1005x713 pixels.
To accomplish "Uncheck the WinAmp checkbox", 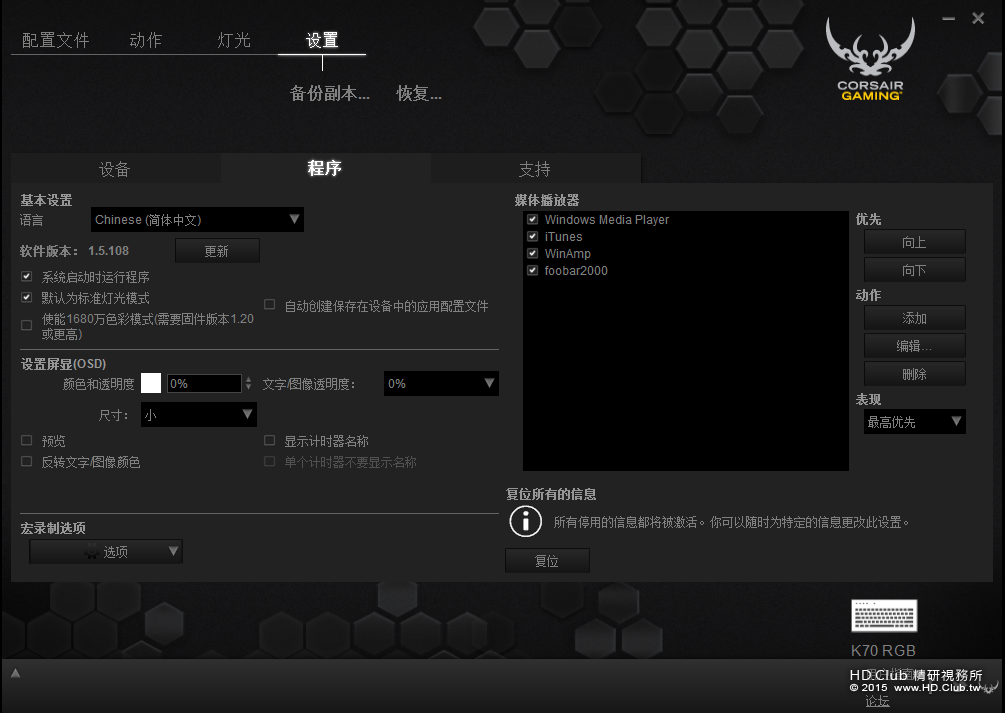I will point(532,253).
